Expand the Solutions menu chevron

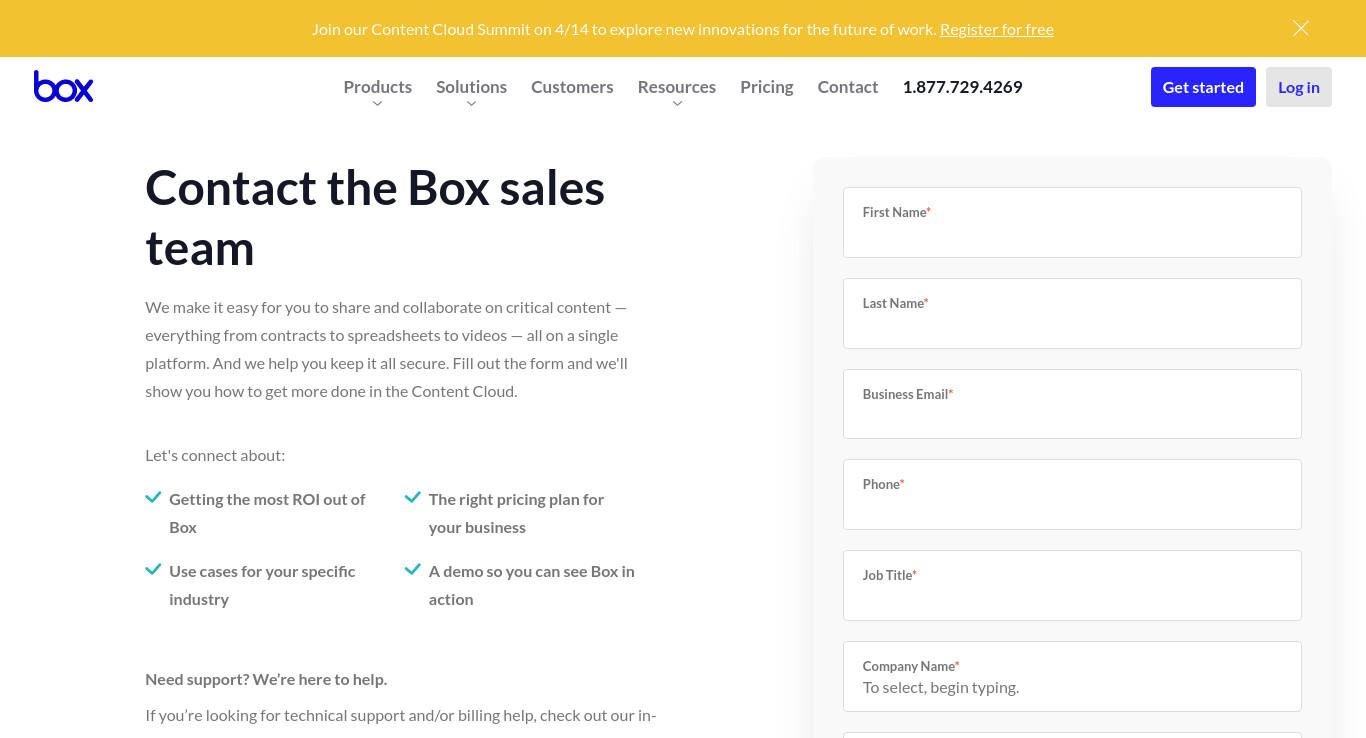click(471, 104)
